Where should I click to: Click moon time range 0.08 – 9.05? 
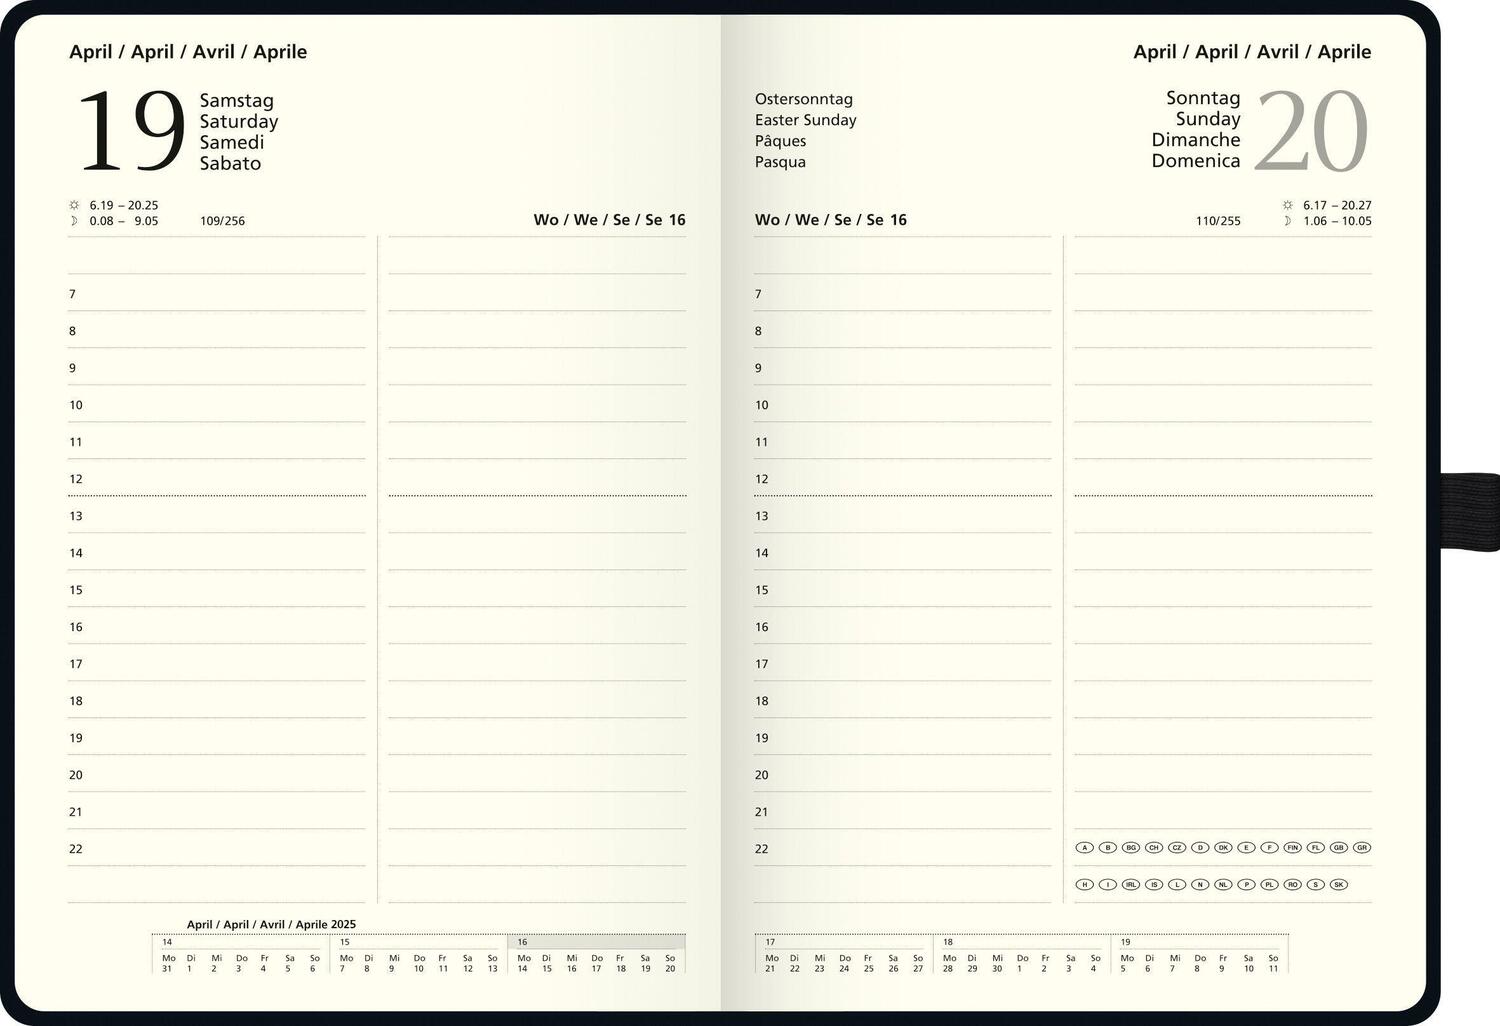[x=124, y=221]
